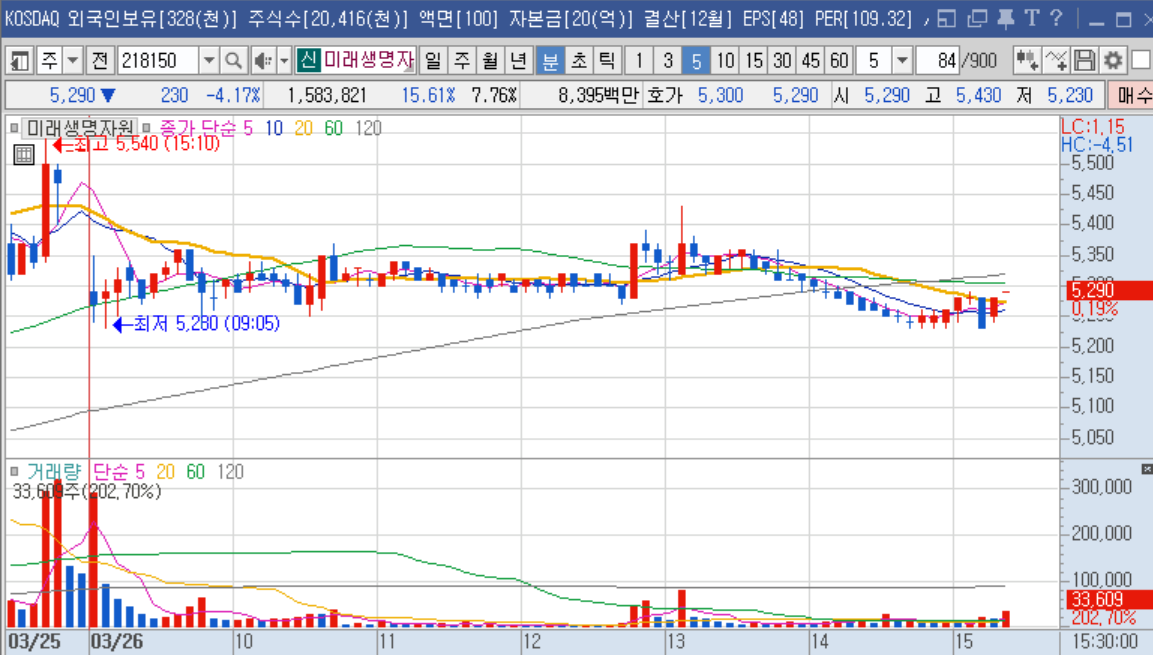
Task: Choose 60-minute interval
Action: (x=839, y=60)
